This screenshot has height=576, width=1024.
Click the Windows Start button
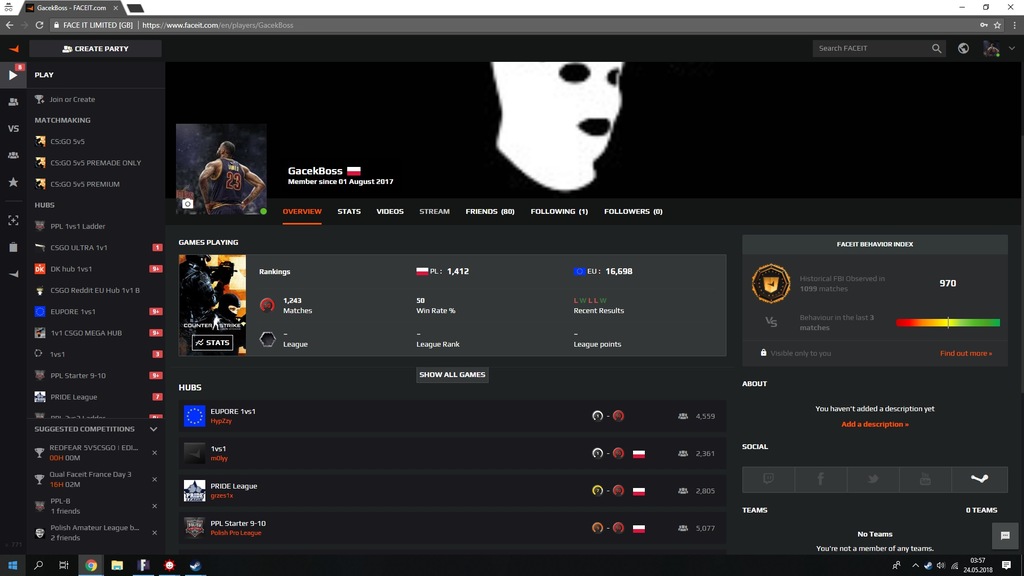pos(12,565)
